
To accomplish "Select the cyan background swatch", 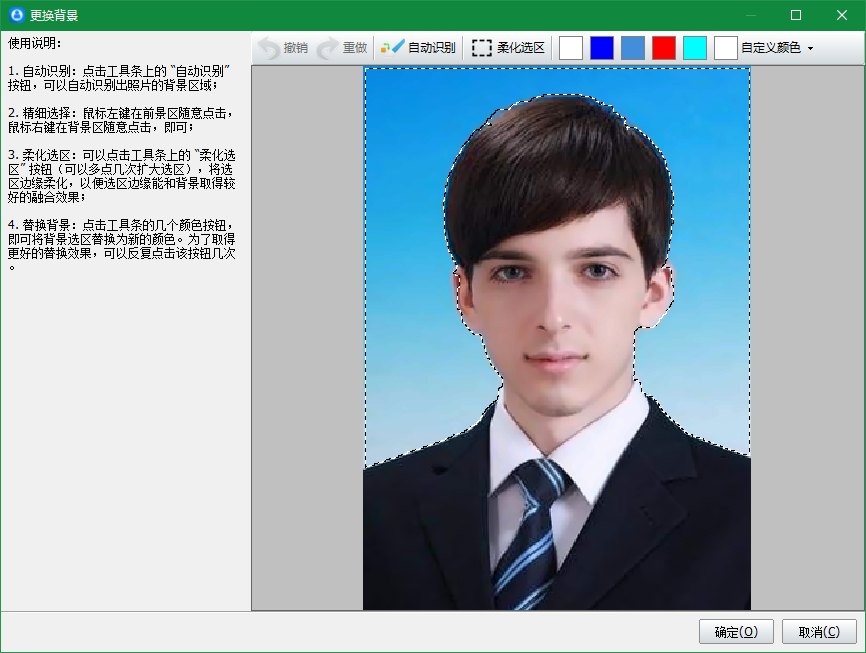I will pos(695,46).
